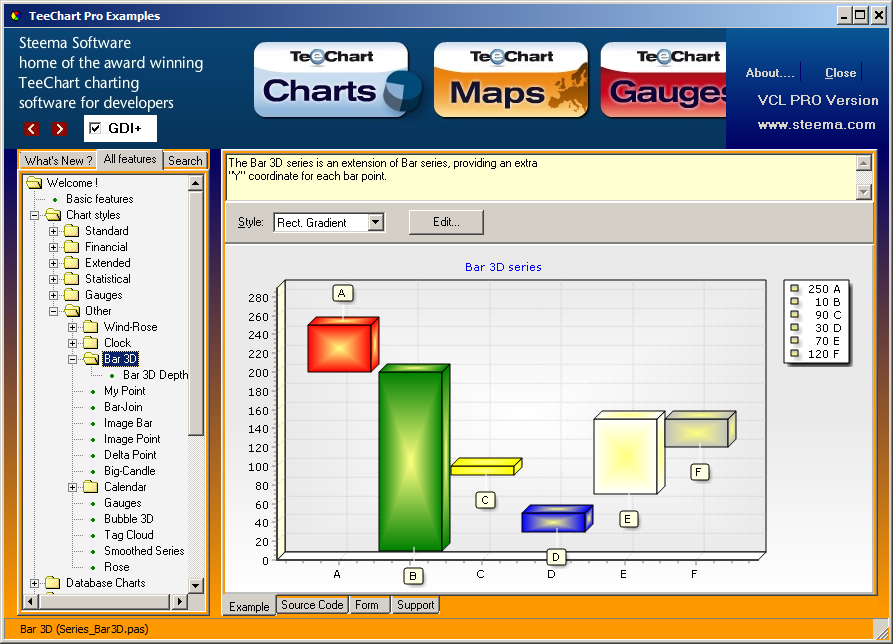The image size is (893, 644).
Task: Click the Wind-Rose folder icon
Action: [91, 327]
